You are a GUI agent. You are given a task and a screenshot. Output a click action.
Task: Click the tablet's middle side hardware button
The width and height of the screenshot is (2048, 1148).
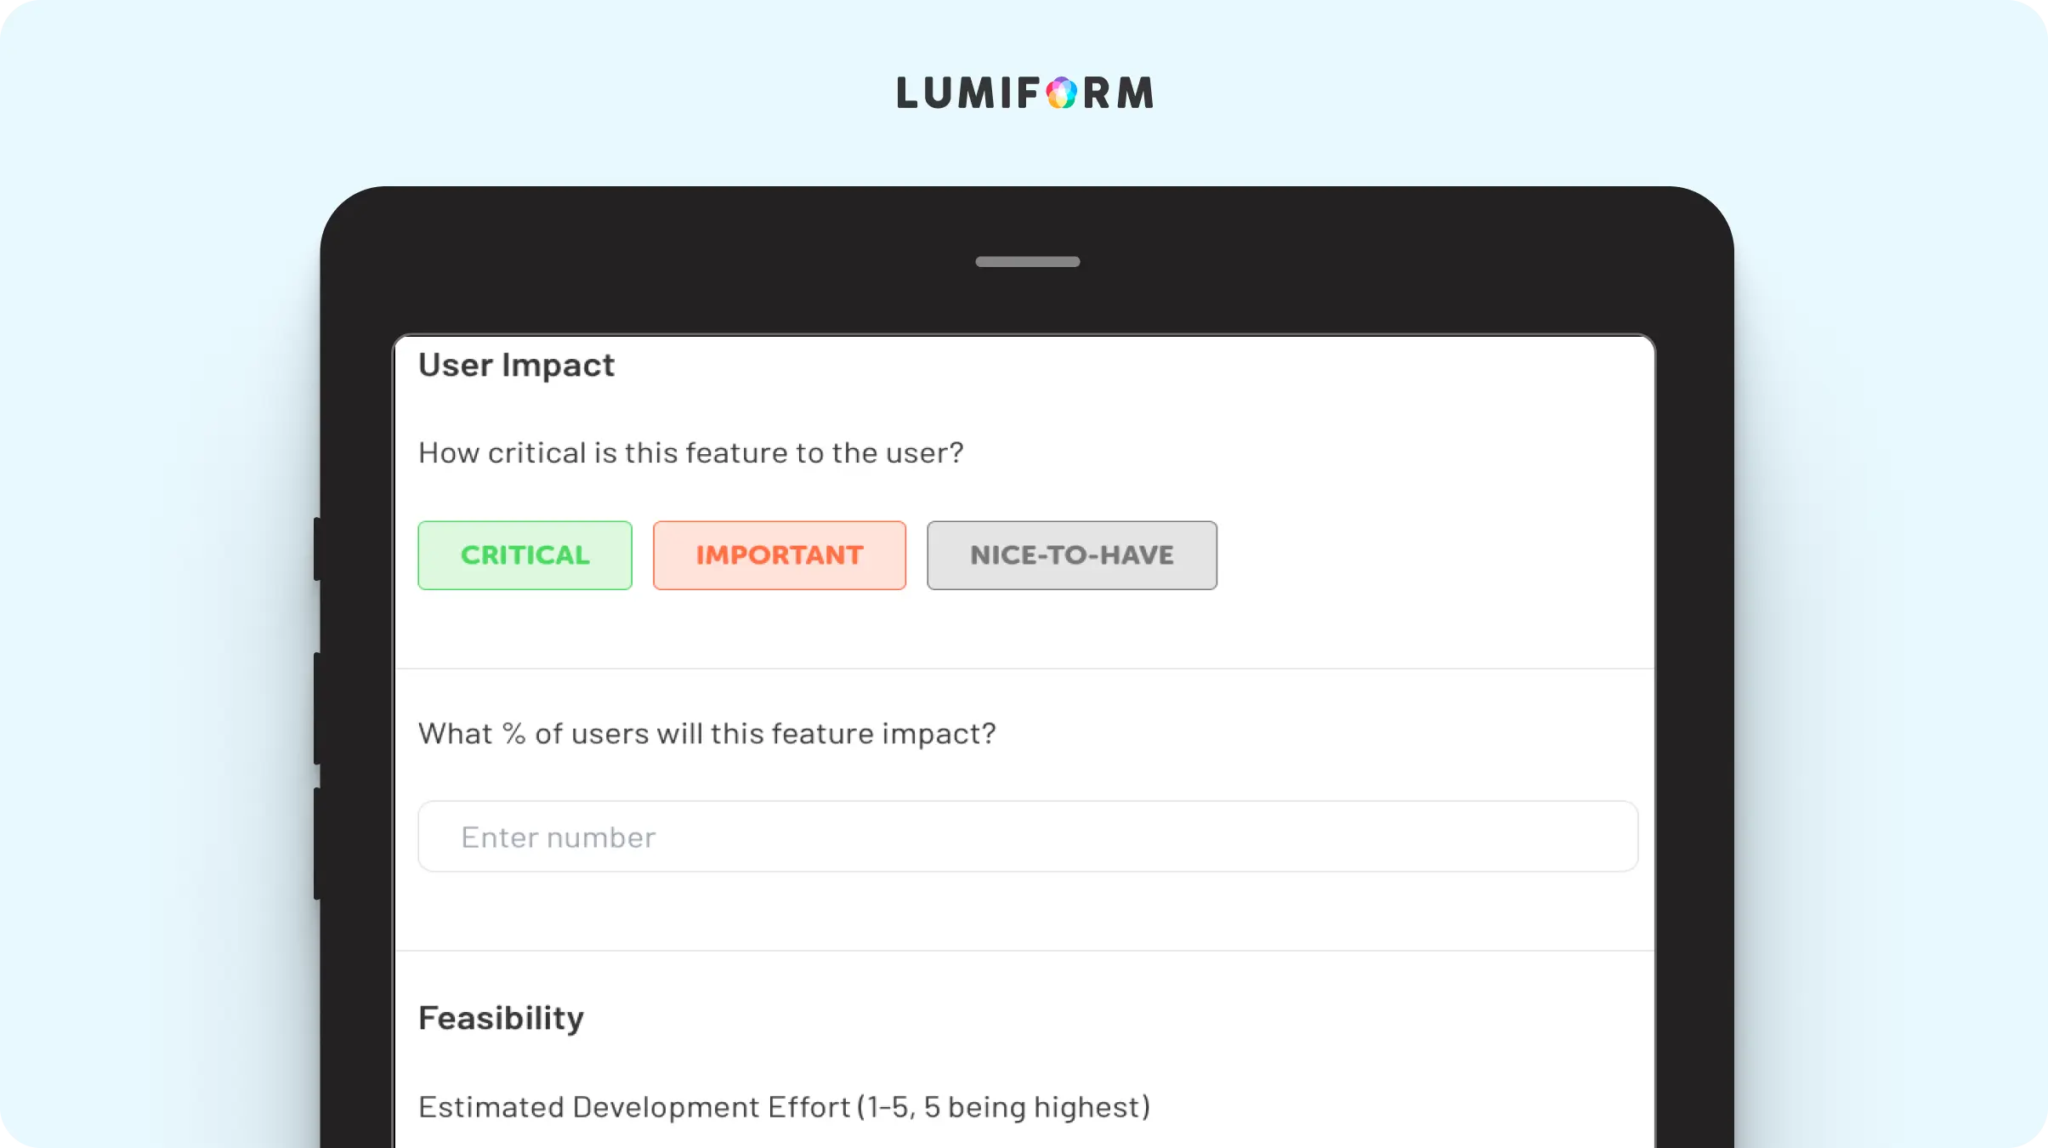[x=317, y=709]
